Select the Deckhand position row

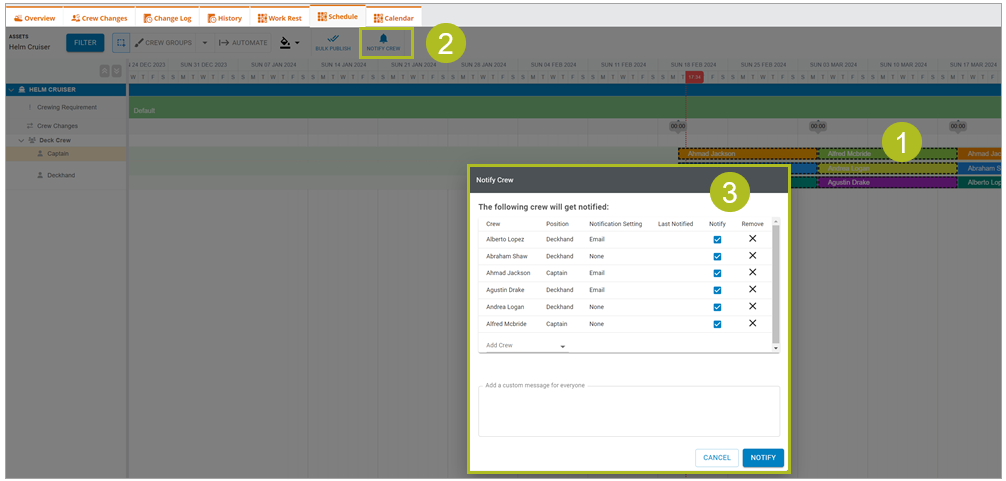pos(66,175)
